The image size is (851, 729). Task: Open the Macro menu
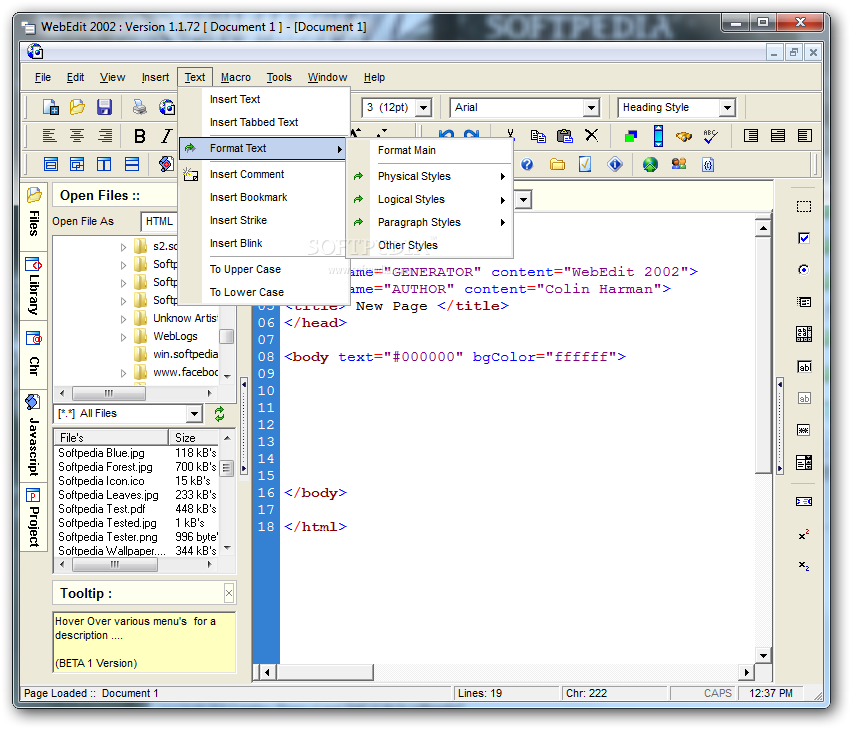pyautogui.click(x=236, y=78)
